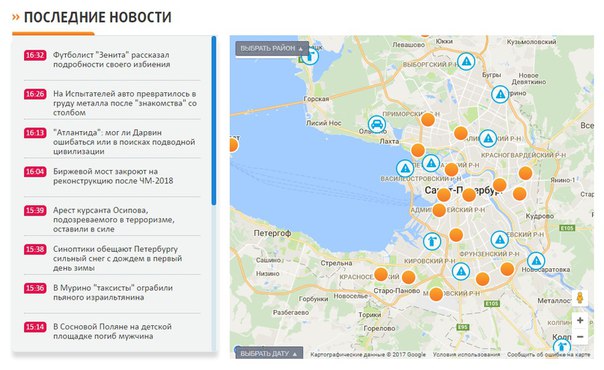Open news Синоптики обещают Петербургу сильный снег
The height and width of the screenshot is (370, 604).
pyautogui.click(x=117, y=258)
